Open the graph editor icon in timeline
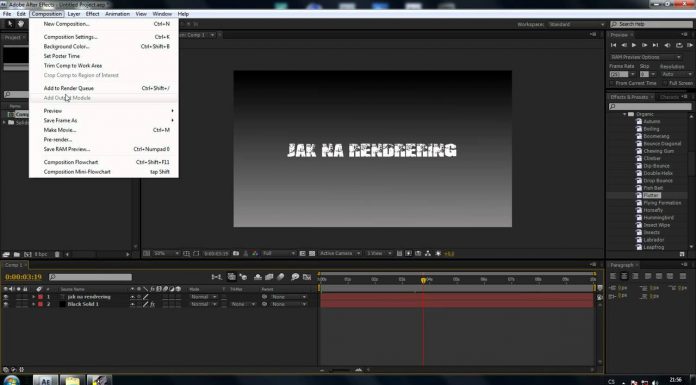The height and width of the screenshot is (385, 696). tap(307, 277)
